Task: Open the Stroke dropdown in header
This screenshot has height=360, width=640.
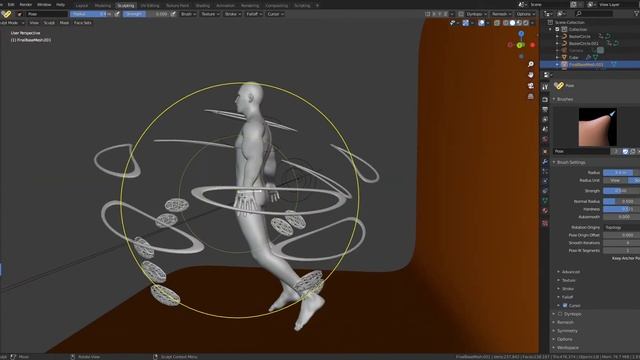Action: click(x=233, y=14)
